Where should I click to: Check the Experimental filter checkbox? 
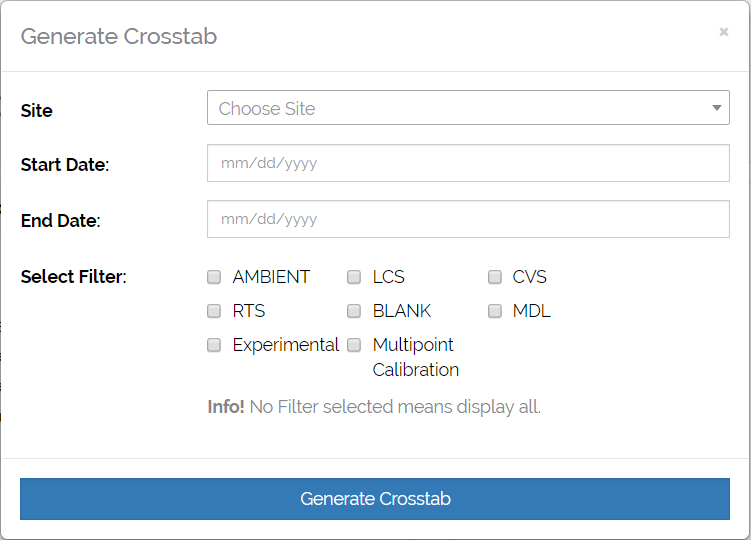pyautogui.click(x=214, y=345)
